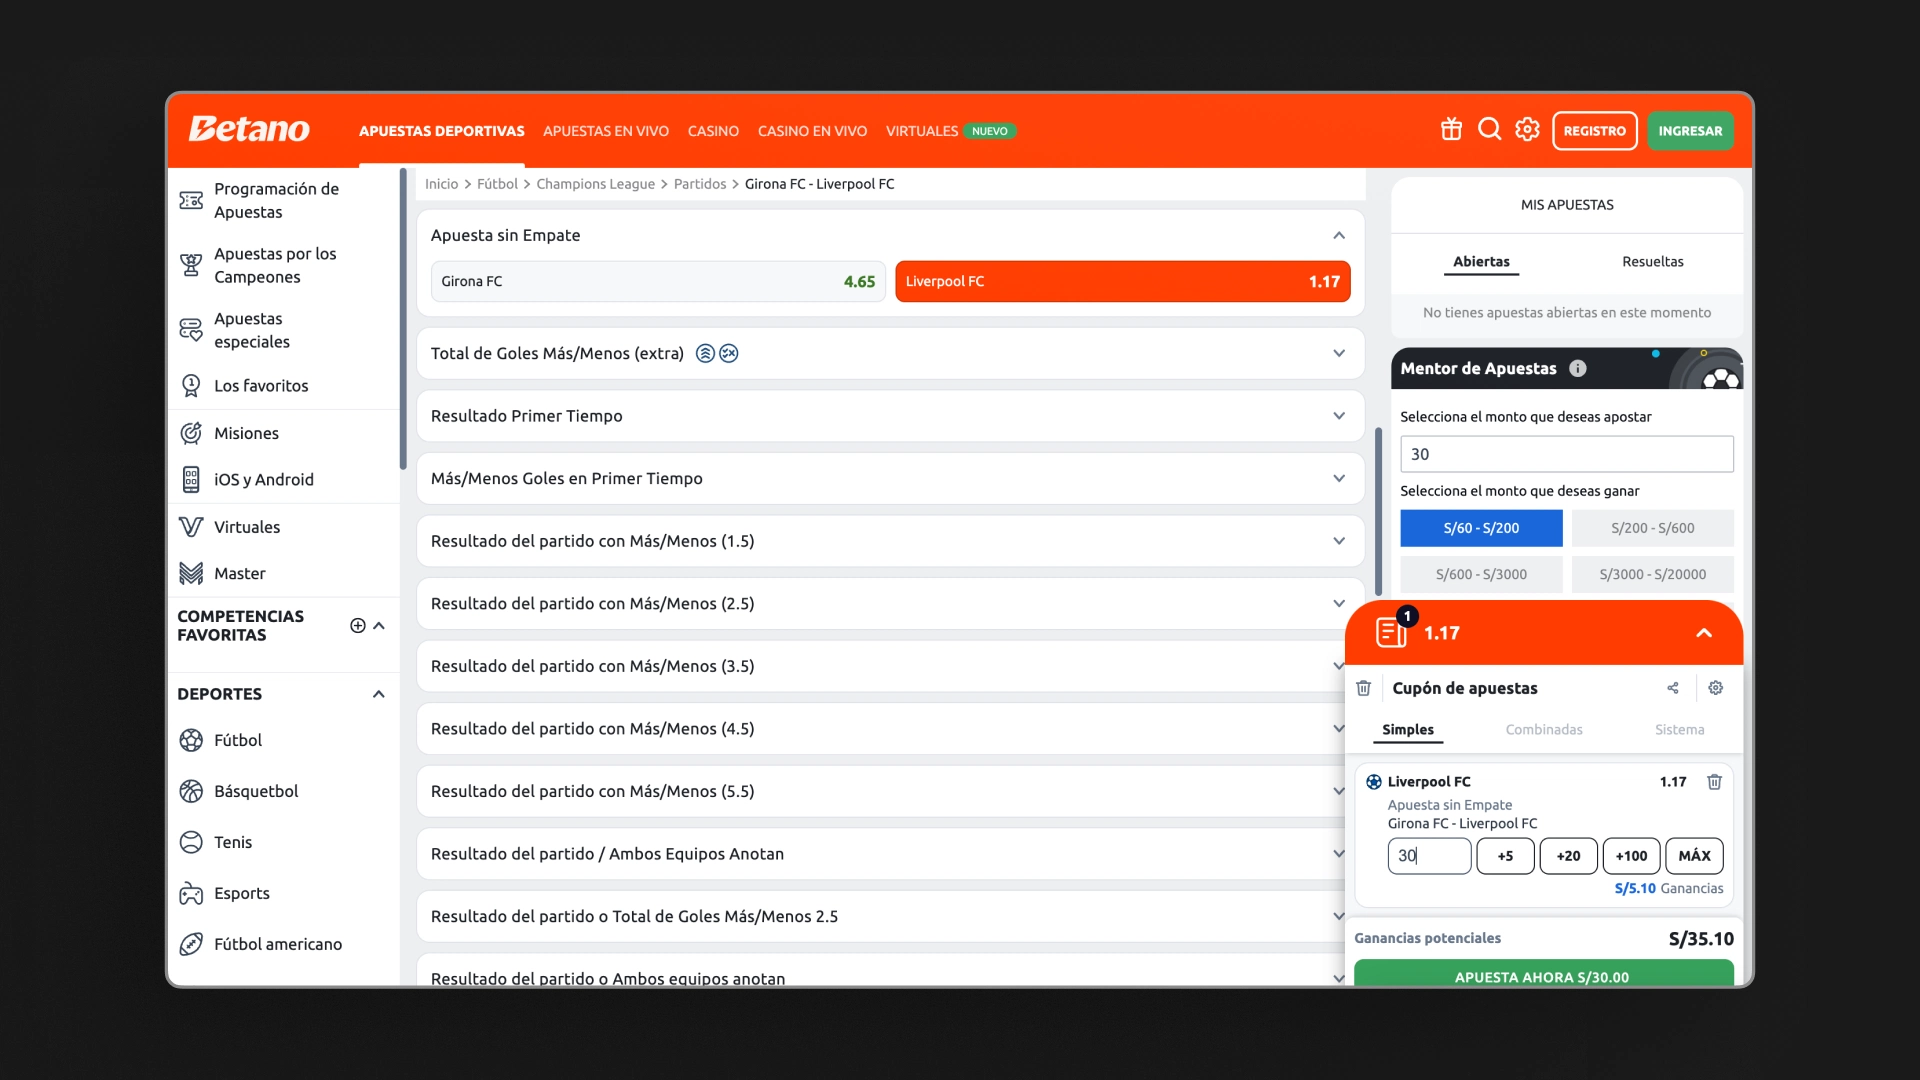Select the S/60 - S/200 winnings range
The width and height of the screenshot is (1920, 1080).
(1481, 528)
